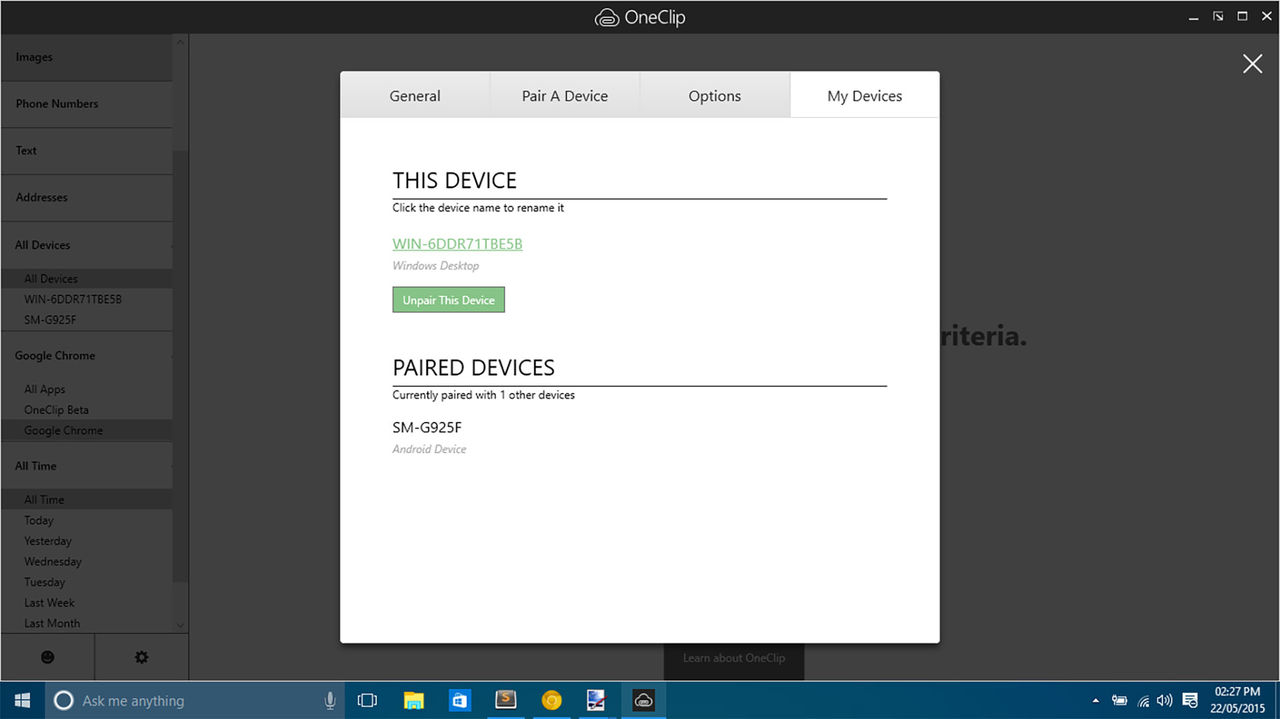Filter clips to Last Month
This screenshot has width=1280, height=719.
click(x=87, y=623)
